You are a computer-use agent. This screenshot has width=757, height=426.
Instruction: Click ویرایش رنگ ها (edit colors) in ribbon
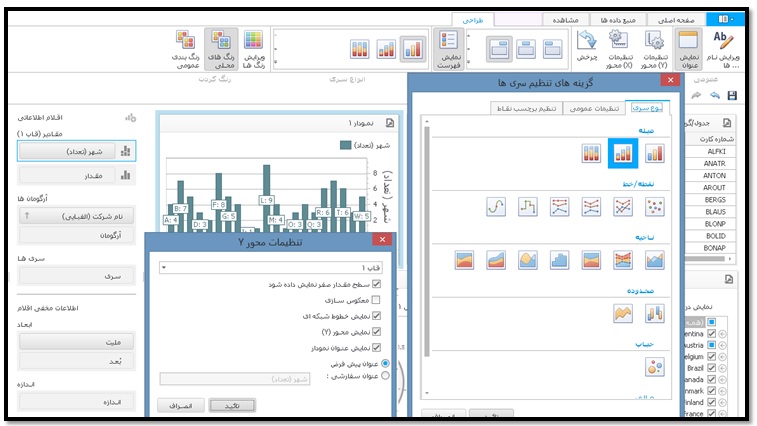pos(253,48)
